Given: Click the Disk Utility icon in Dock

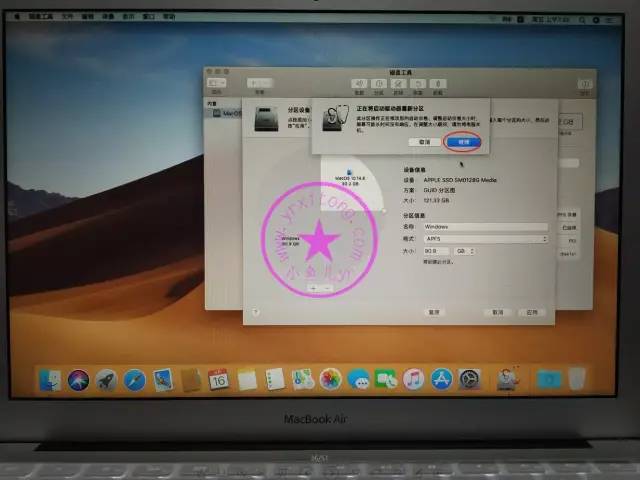Looking at the screenshot, I should (508, 380).
